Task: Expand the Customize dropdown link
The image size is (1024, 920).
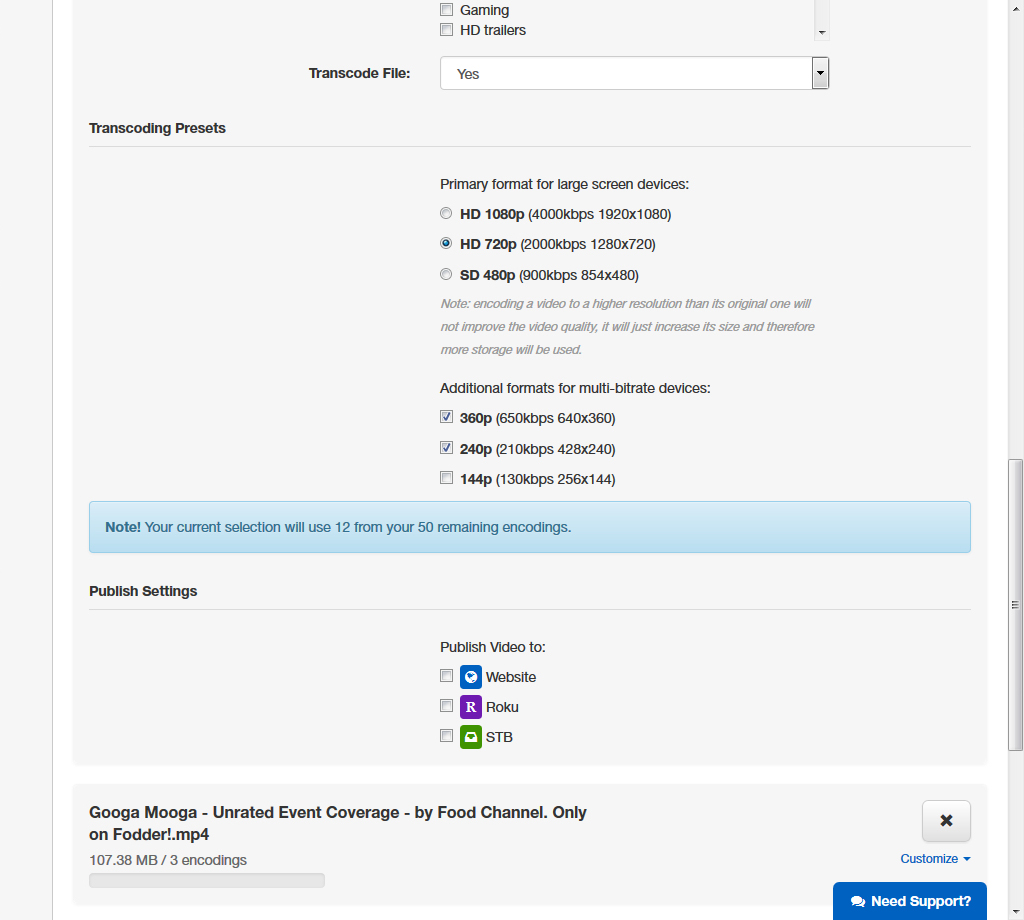Action: [935, 859]
